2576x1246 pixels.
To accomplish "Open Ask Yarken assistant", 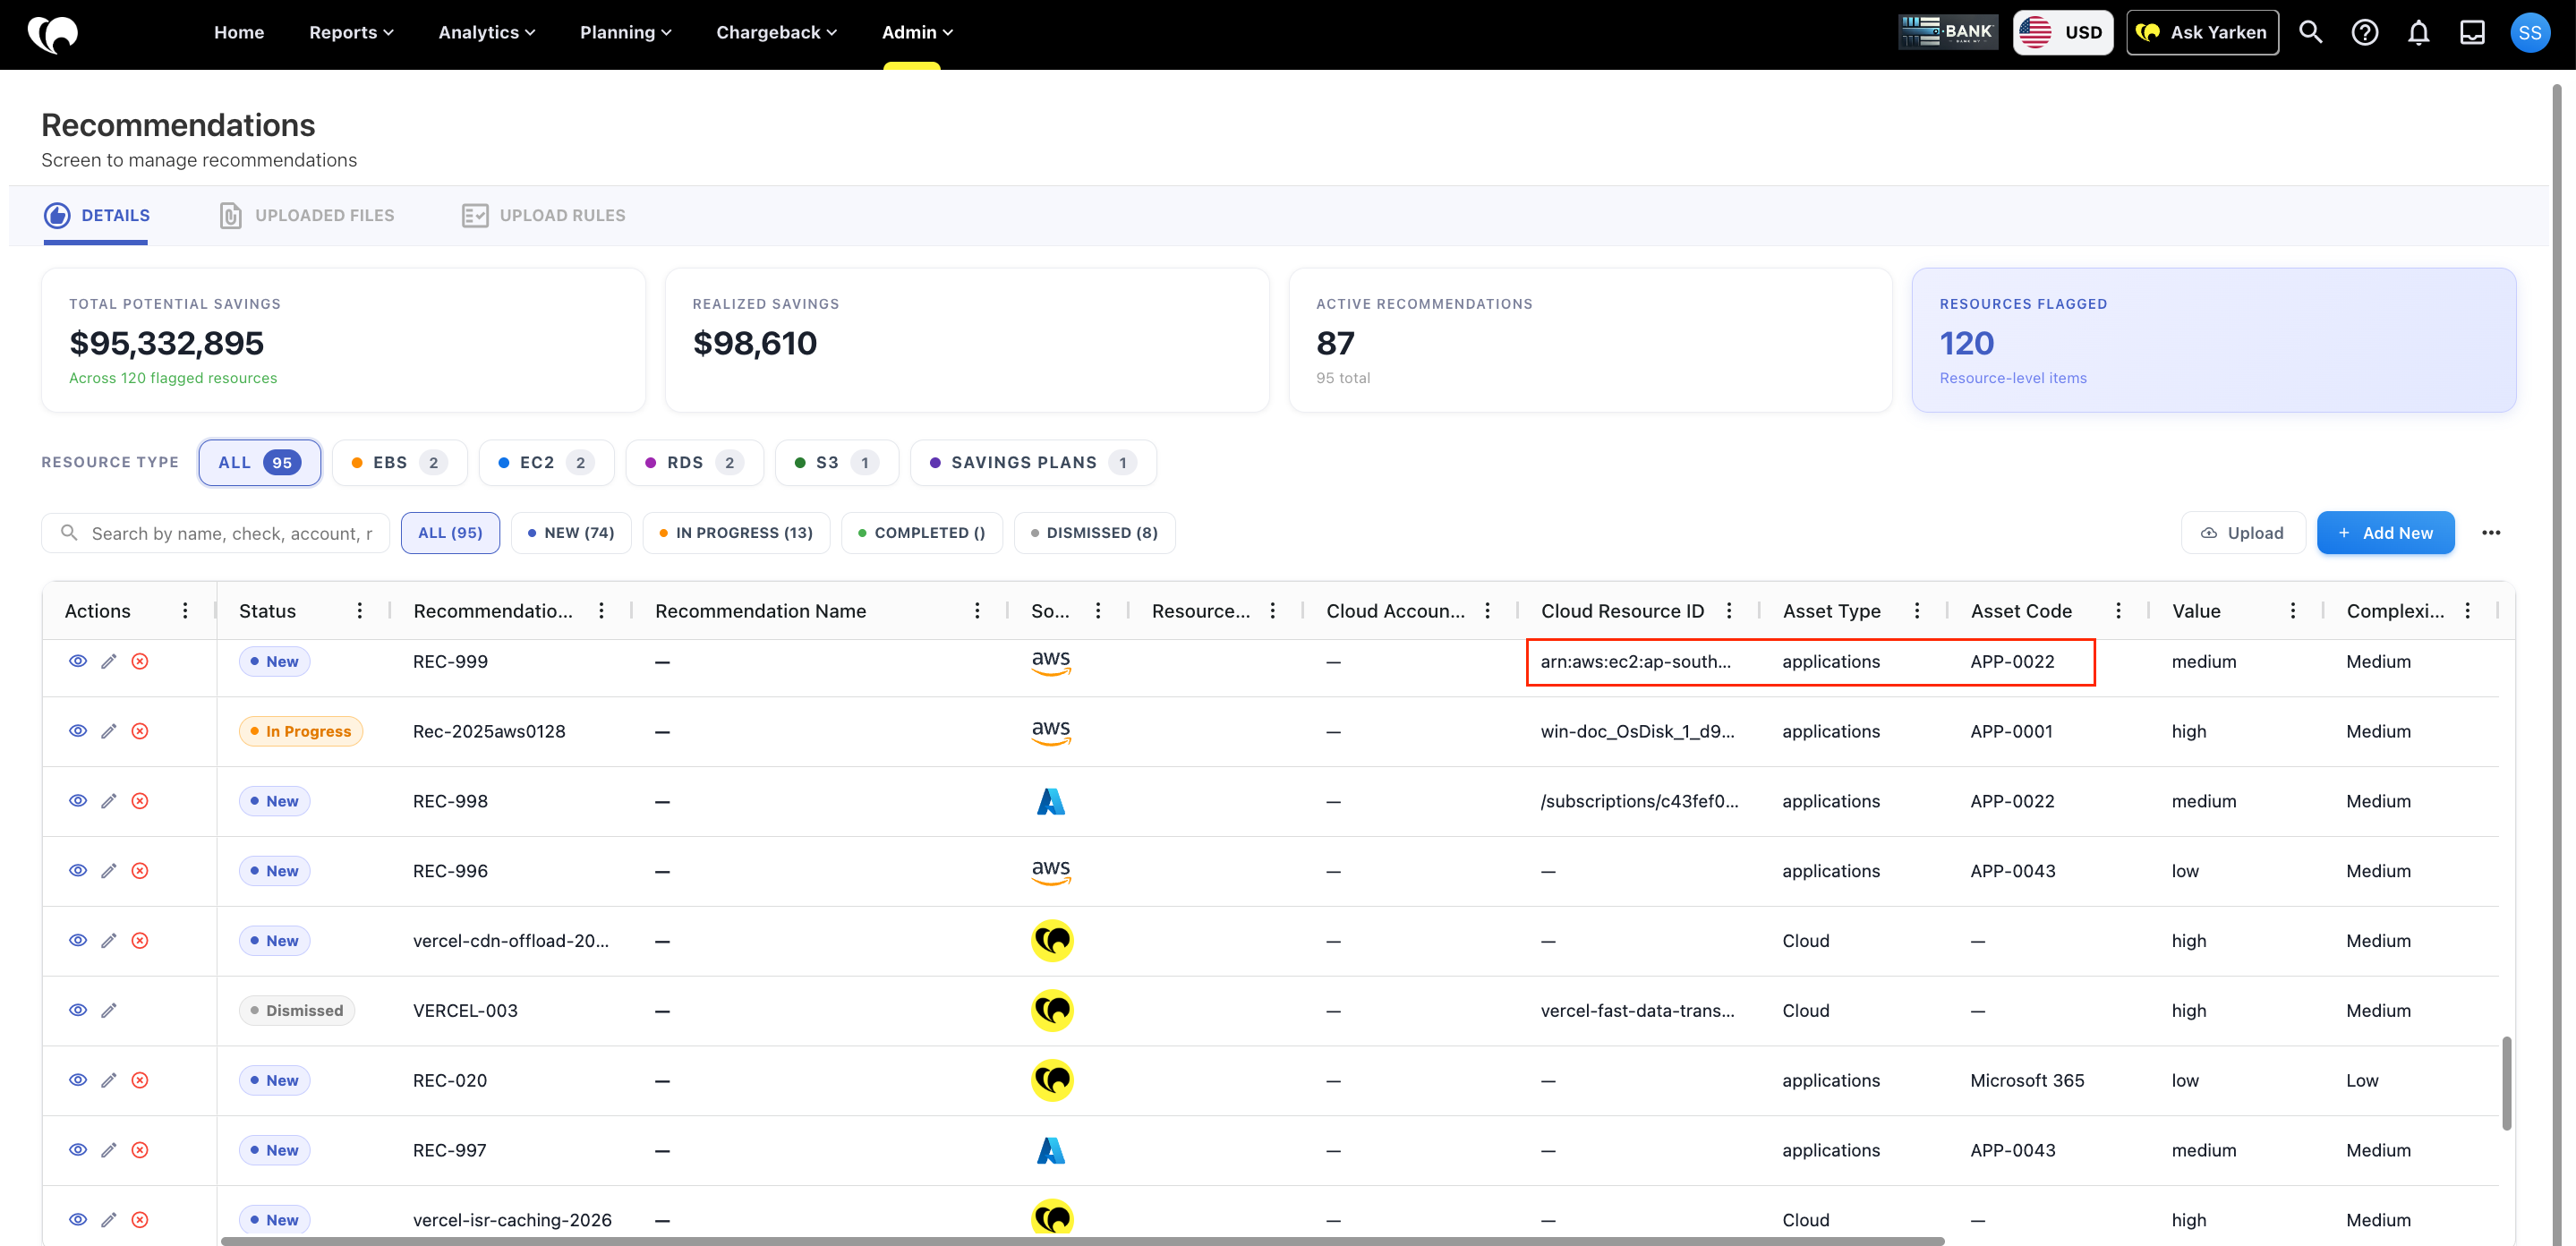I will [x=2202, y=32].
